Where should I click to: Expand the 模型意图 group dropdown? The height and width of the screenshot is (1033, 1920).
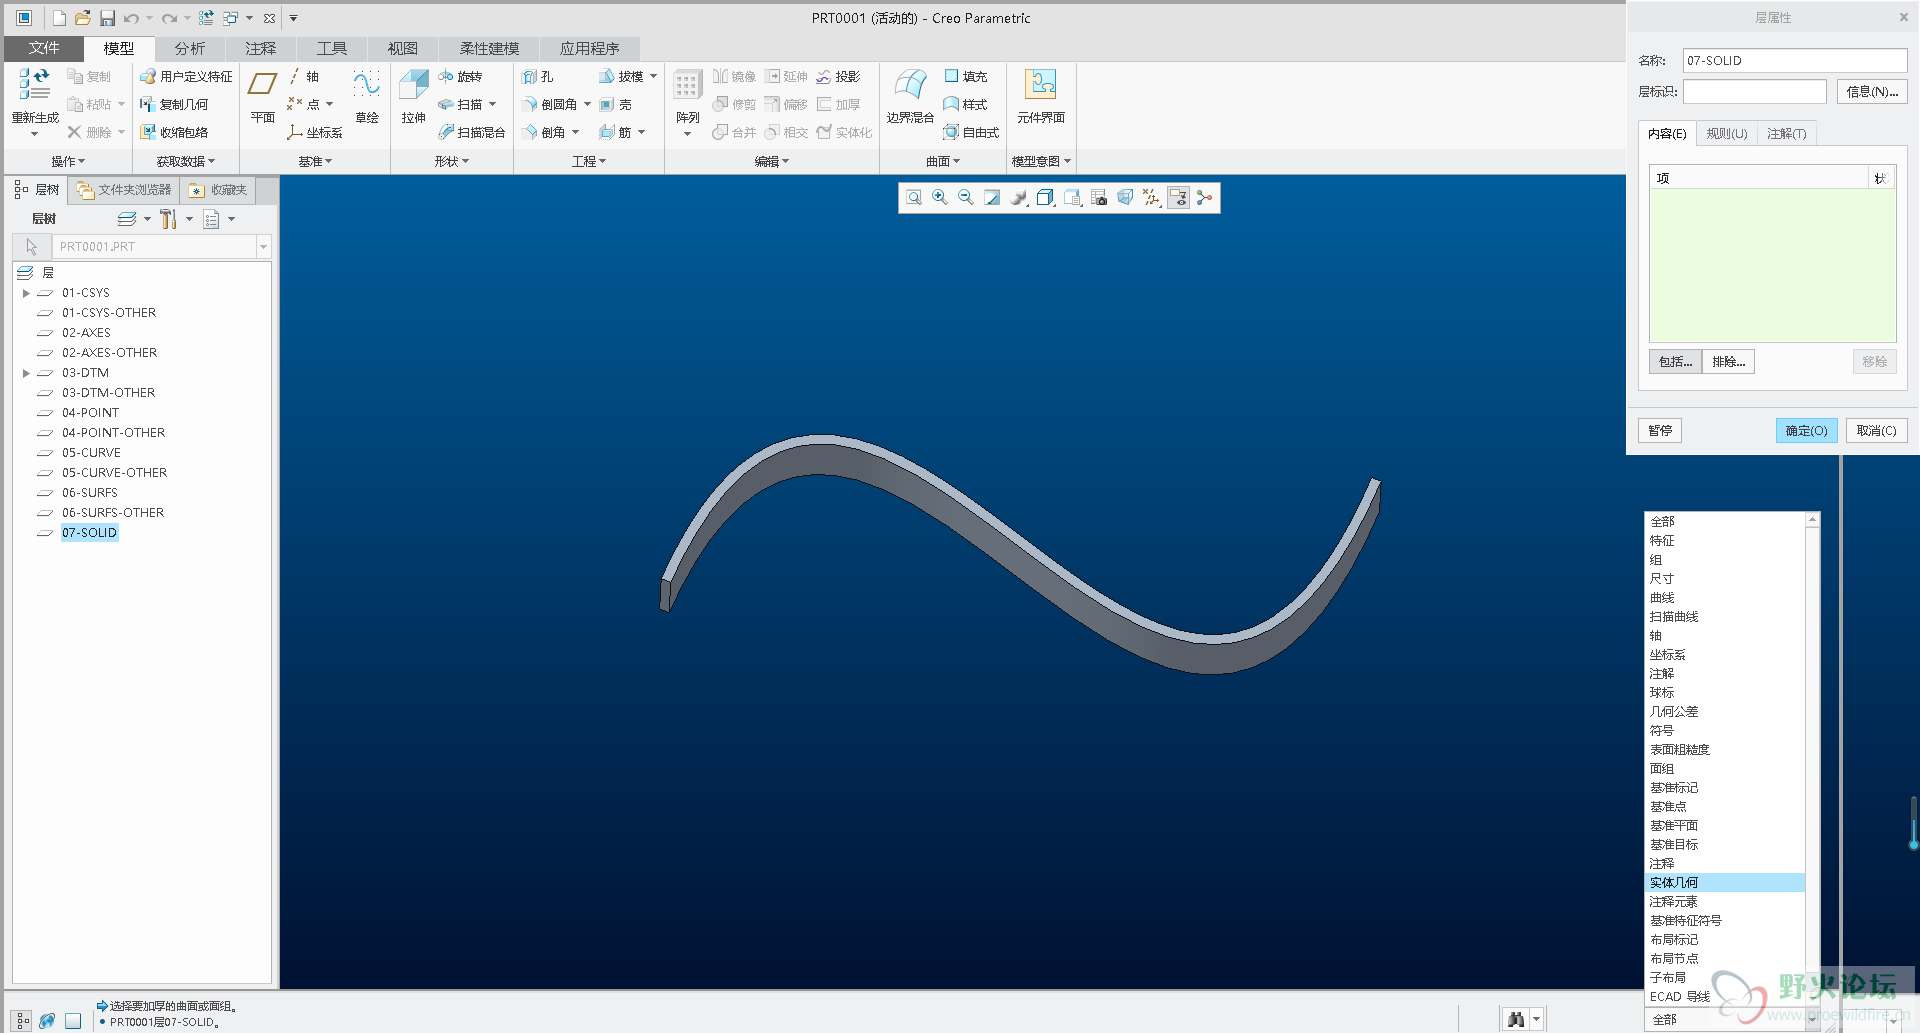1041,161
